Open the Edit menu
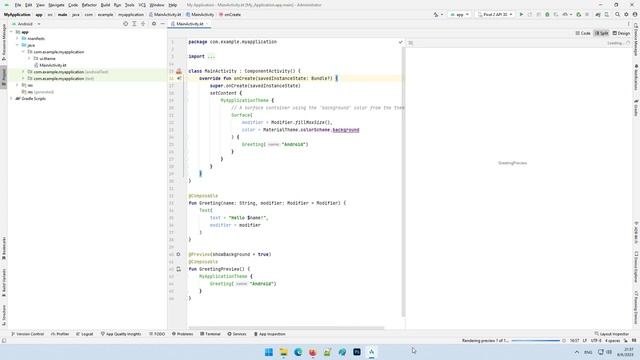Screen dimensions: 640x360 [29, 5]
